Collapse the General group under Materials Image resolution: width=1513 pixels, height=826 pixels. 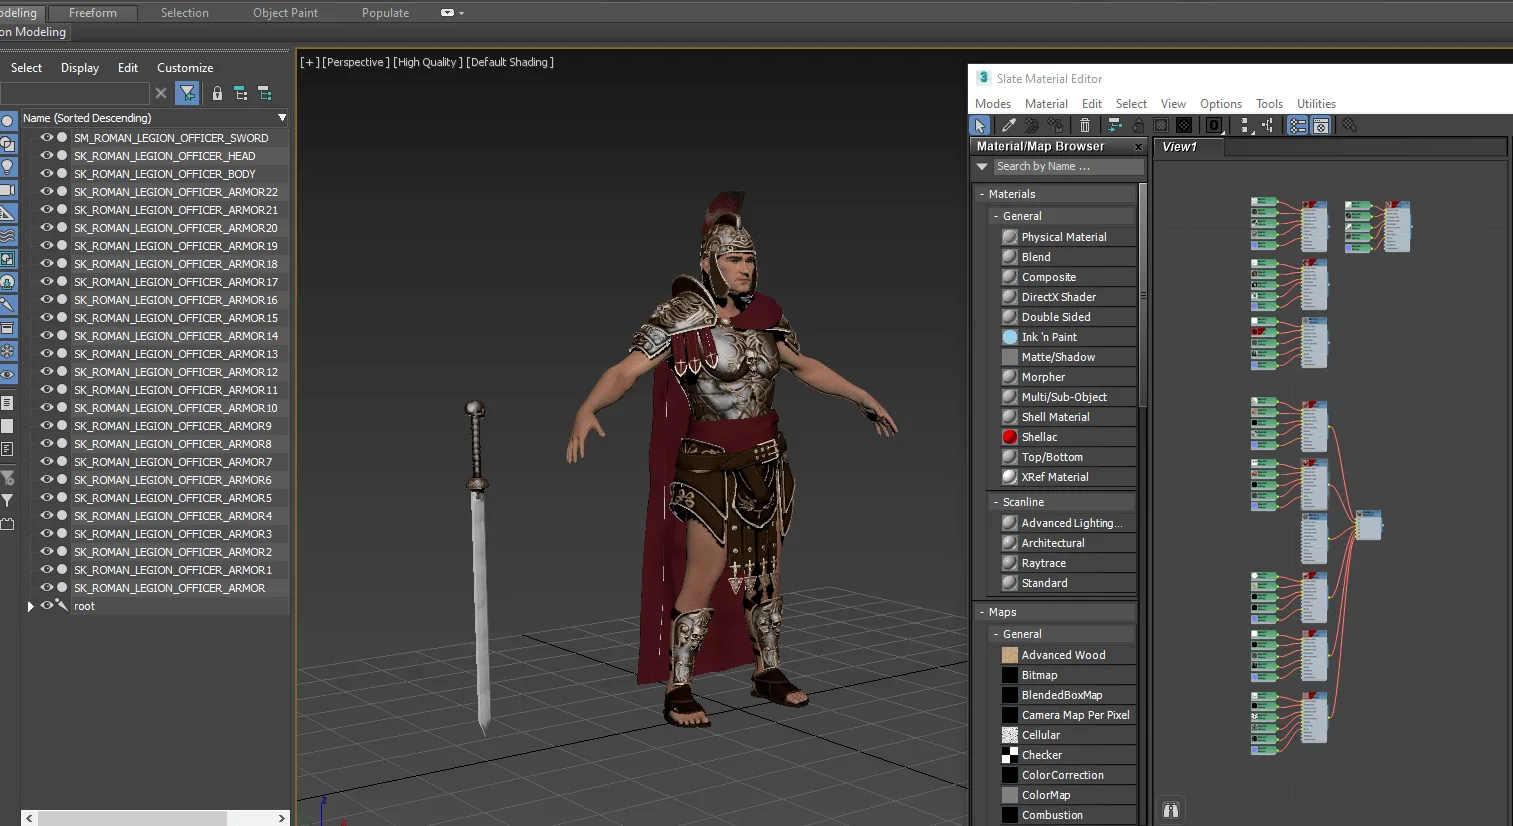pyautogui.click(x=996, y=216)
